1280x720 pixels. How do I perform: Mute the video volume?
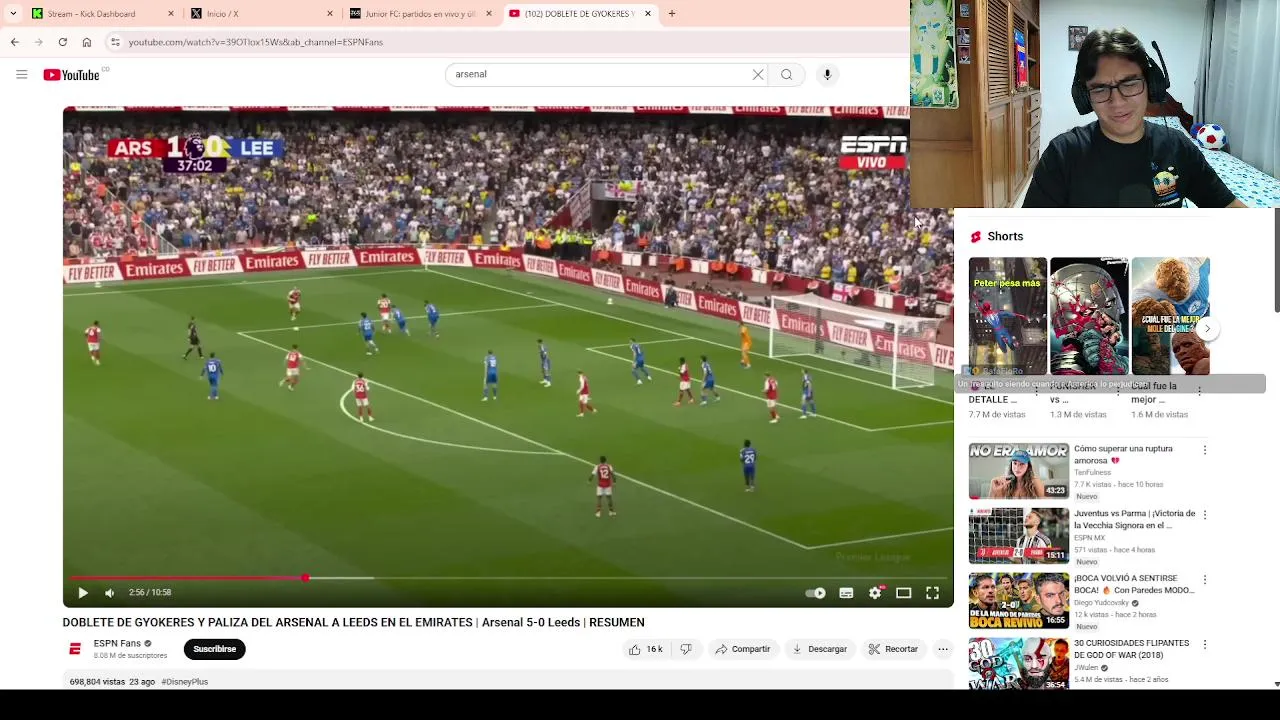click(110, 593)
